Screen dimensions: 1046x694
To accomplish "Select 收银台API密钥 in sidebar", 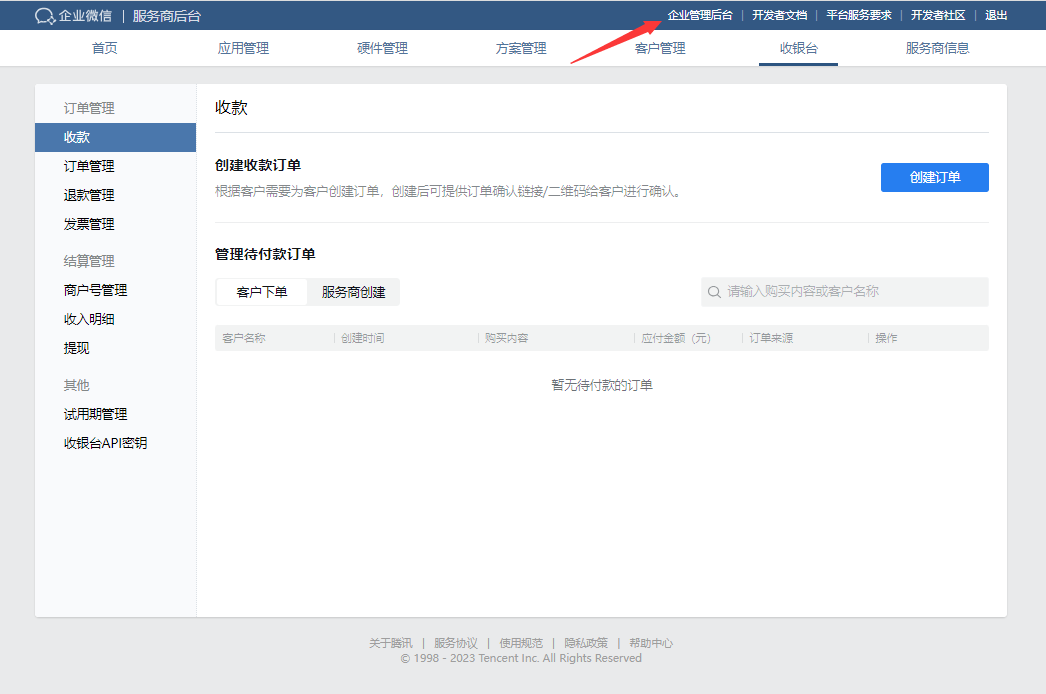I will pyautogui.click(x=105, y=443).
